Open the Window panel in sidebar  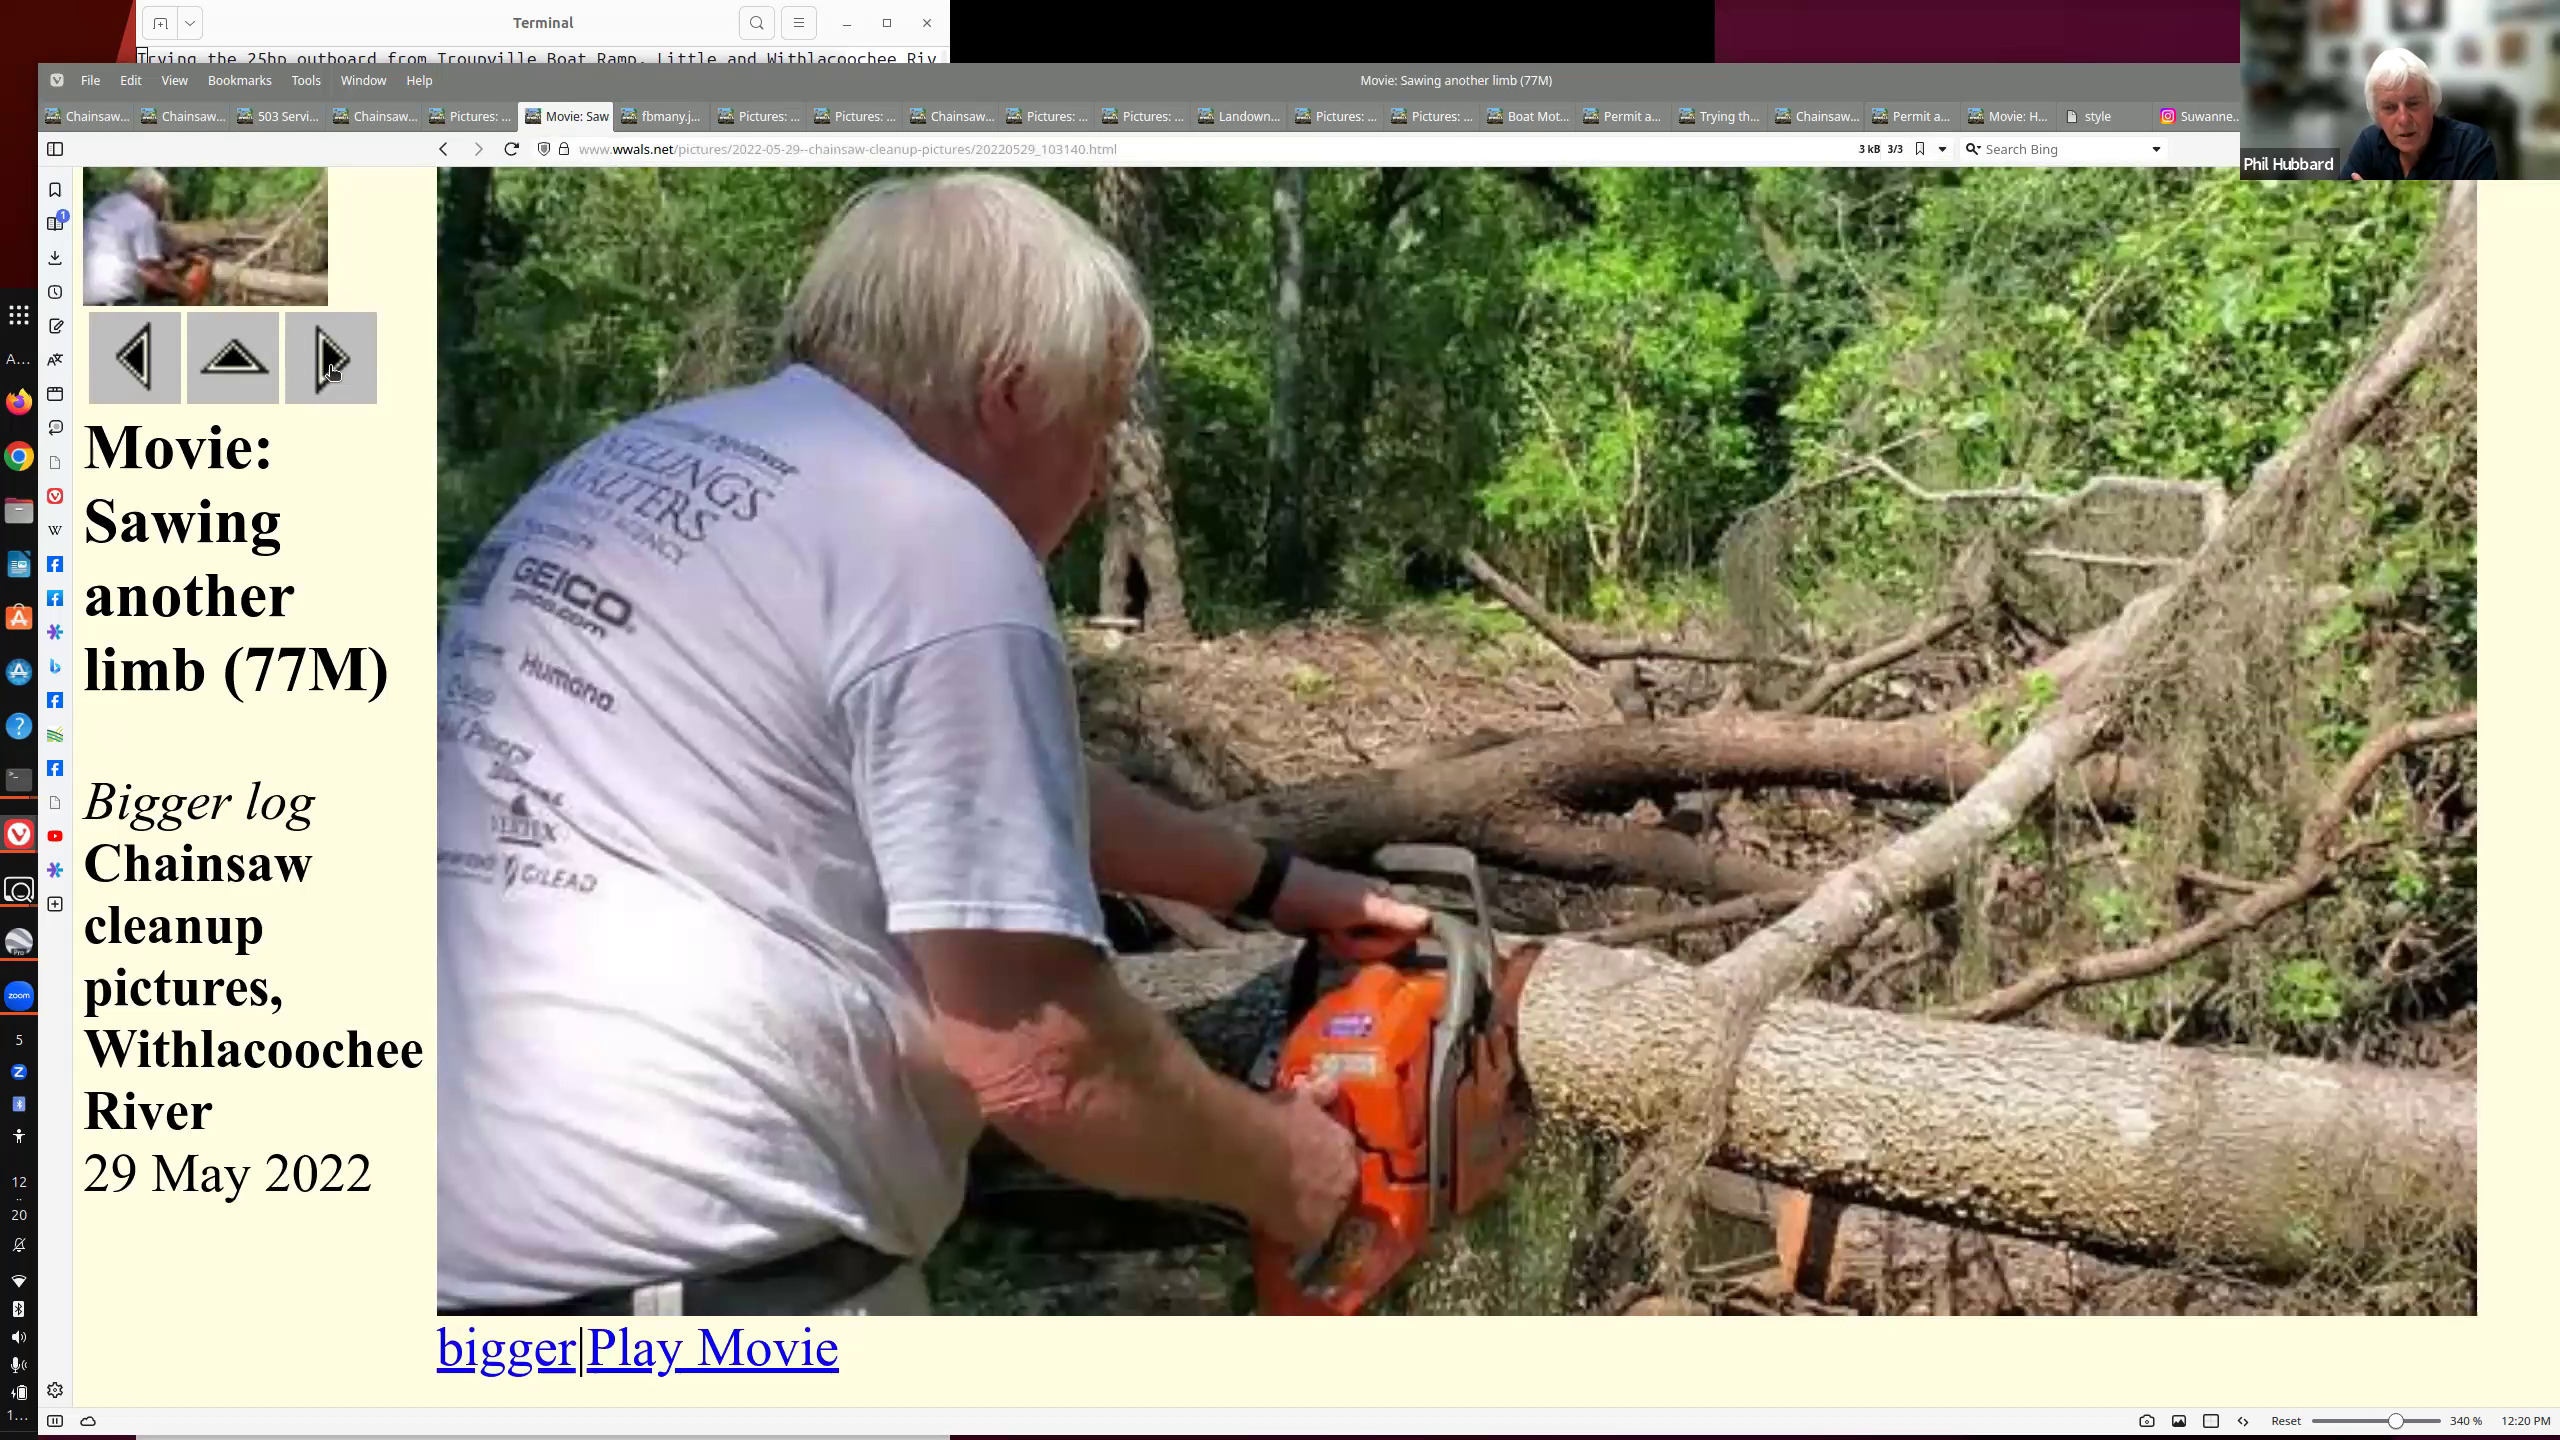[x=55, y=394]
